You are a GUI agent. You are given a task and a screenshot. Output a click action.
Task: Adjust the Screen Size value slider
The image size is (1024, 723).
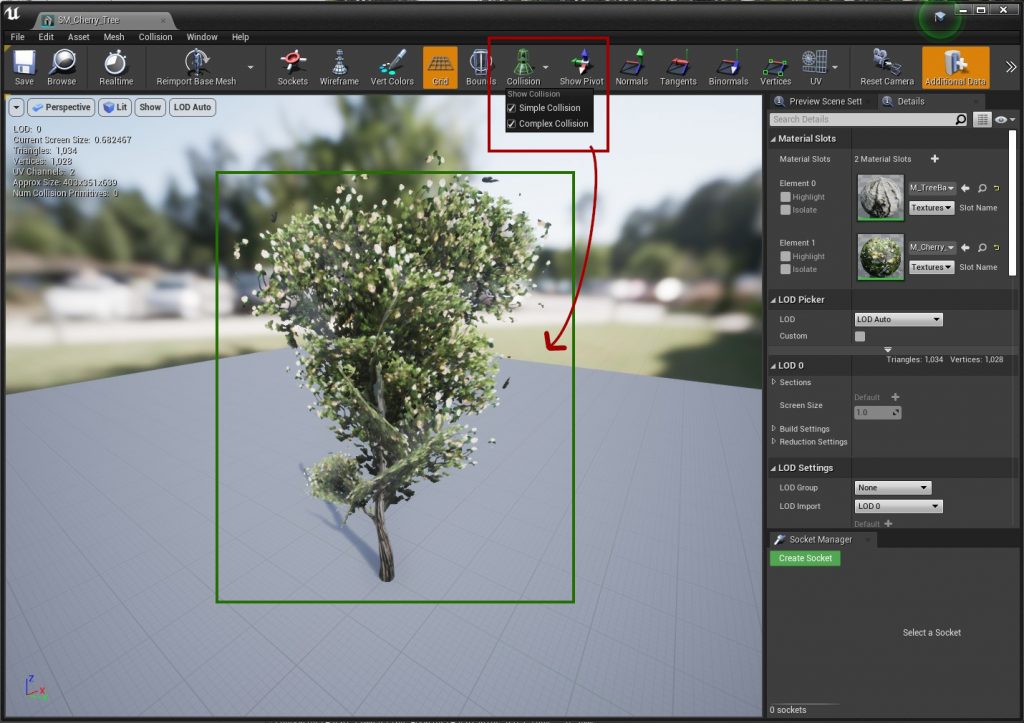[878, 413]
